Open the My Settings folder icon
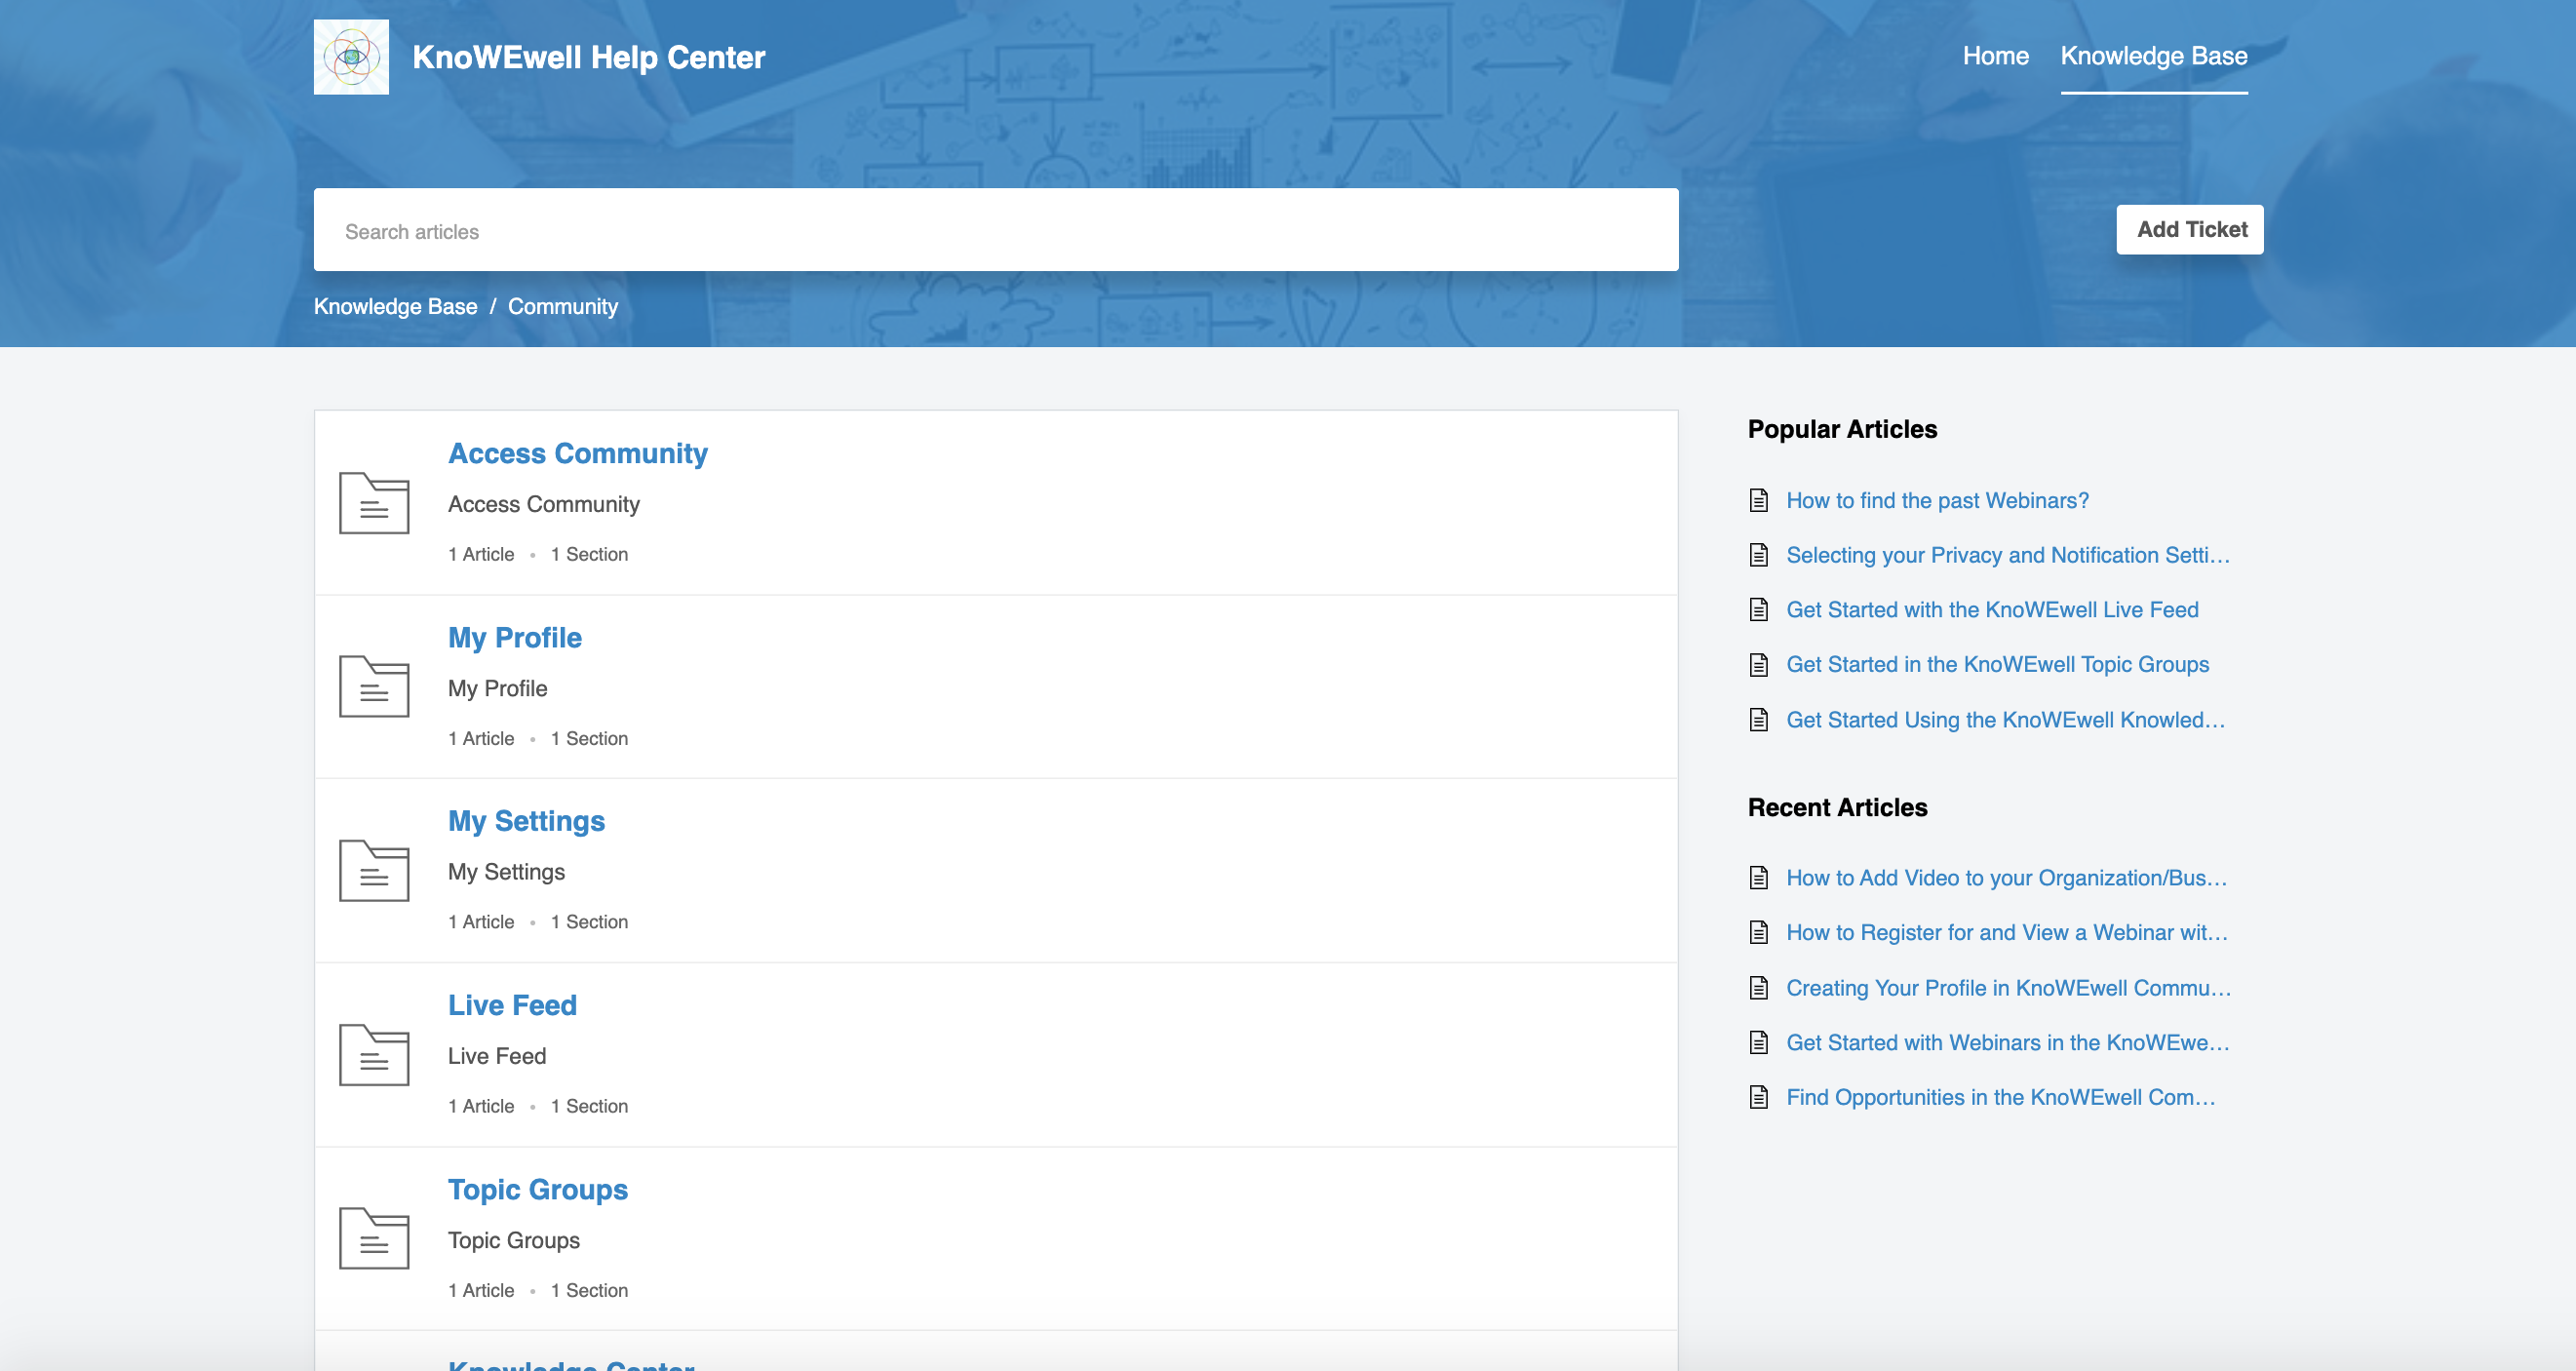 (374, 871)
